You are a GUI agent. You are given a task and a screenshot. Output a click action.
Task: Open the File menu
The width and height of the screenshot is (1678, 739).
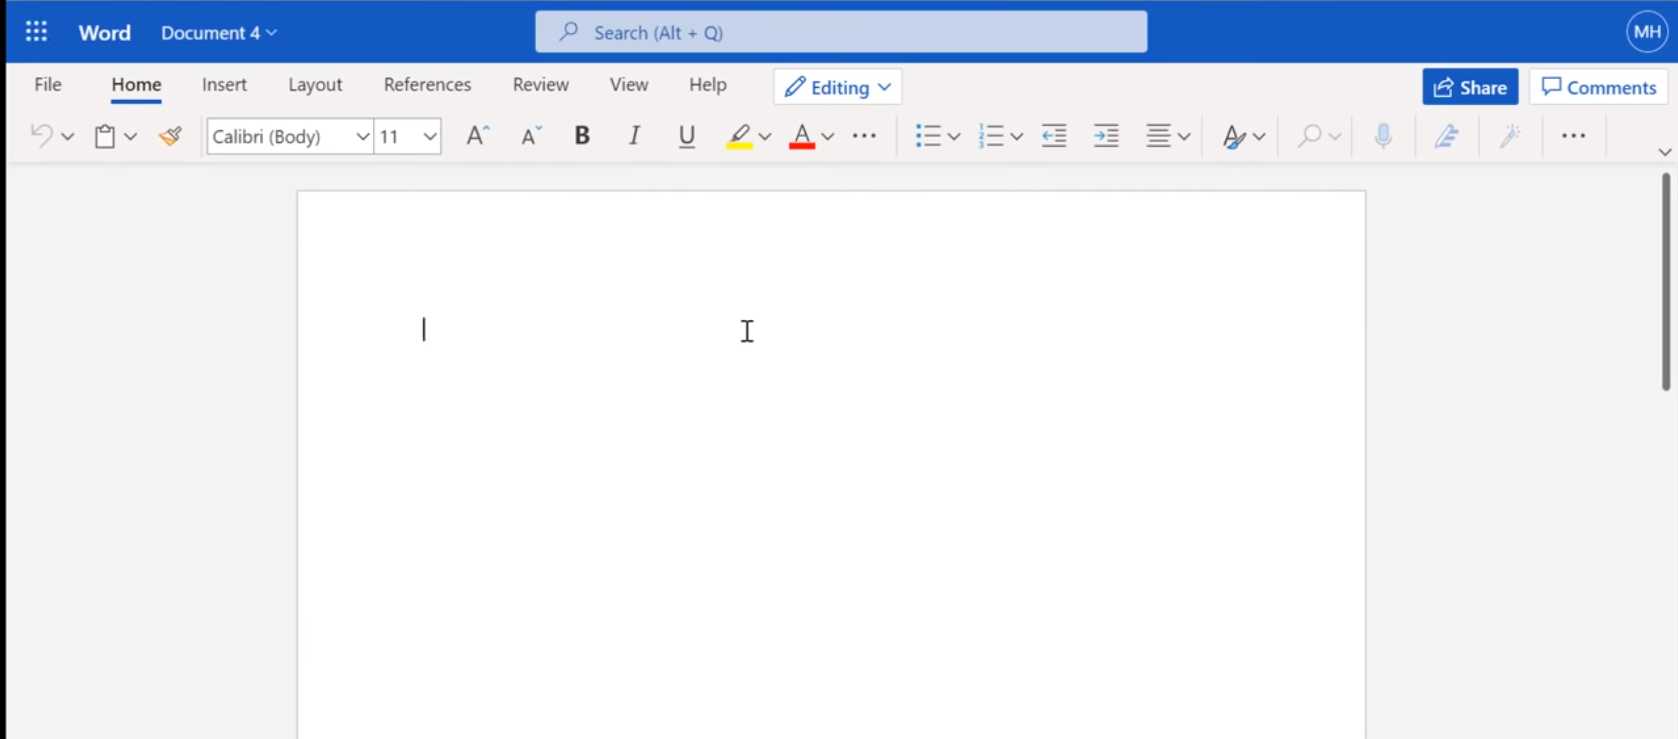(x=48, y=85)
